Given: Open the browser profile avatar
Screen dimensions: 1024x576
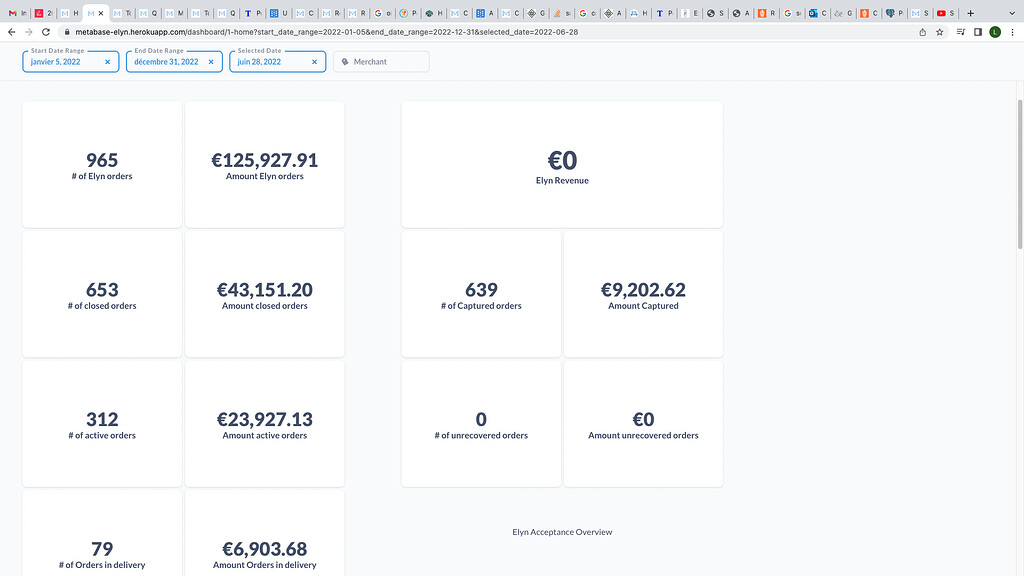Looking at the screenshot, I should 995,32.
